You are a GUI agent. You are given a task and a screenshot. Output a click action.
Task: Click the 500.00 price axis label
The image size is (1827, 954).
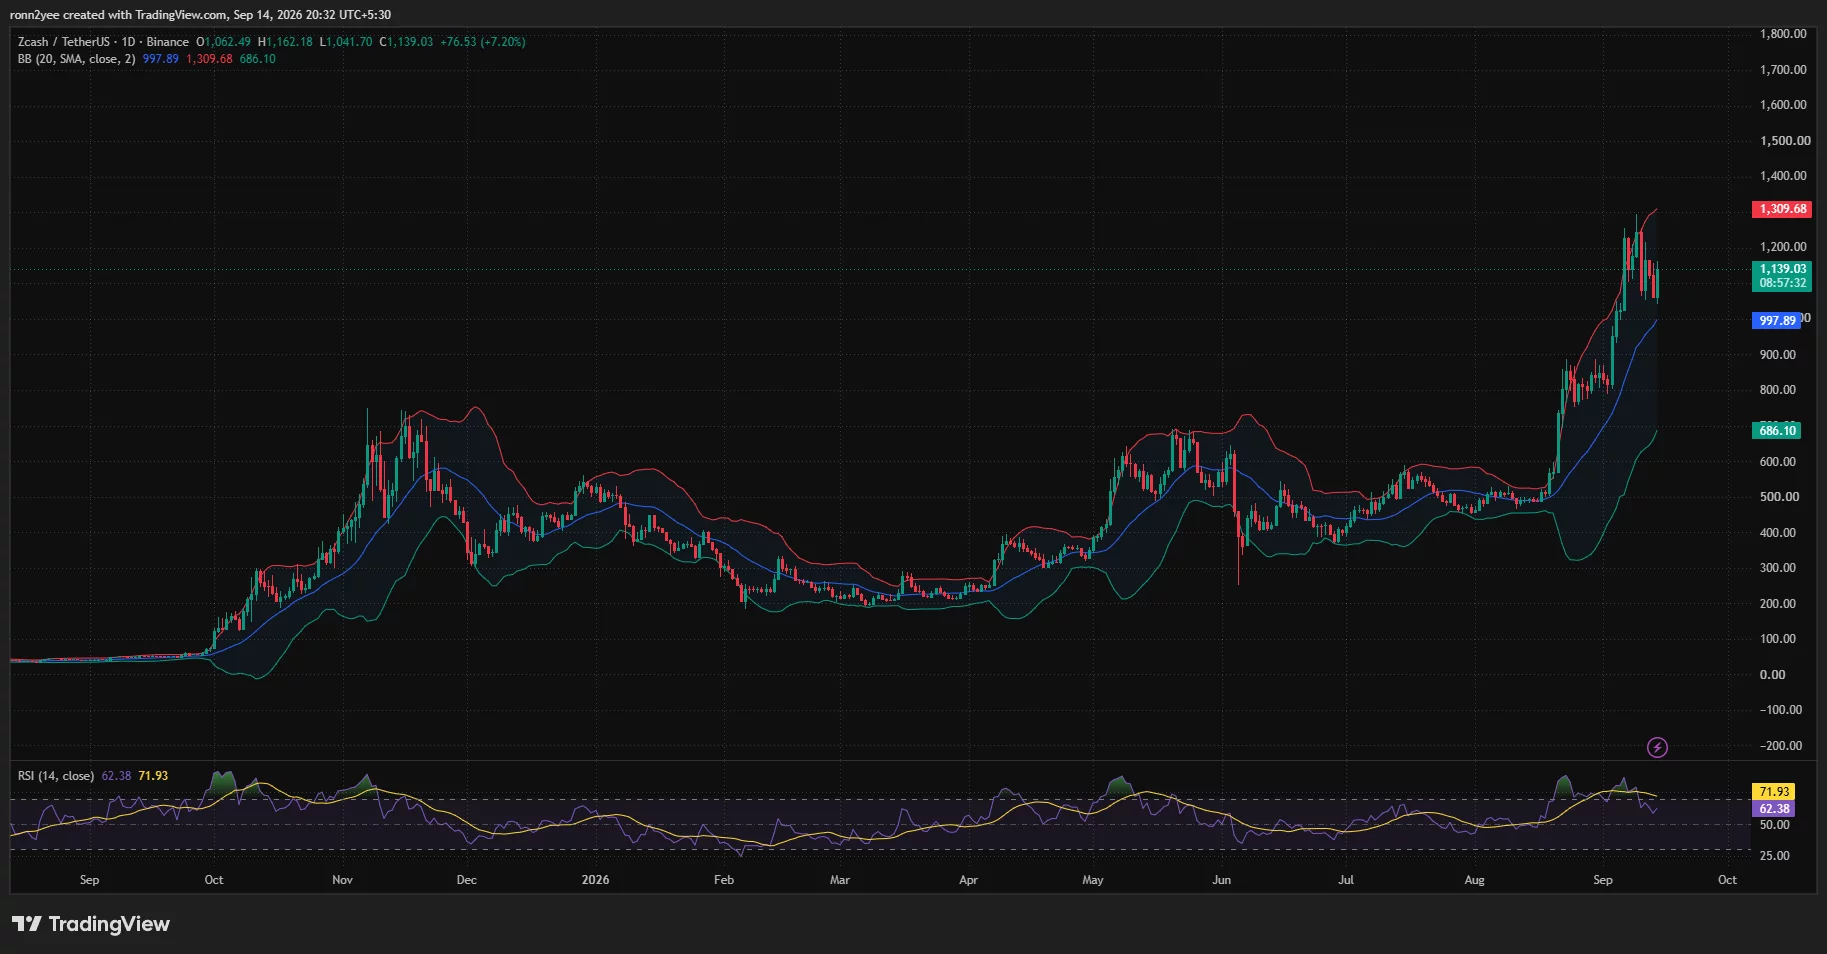pyautogui.click(x=1779, y=497)
